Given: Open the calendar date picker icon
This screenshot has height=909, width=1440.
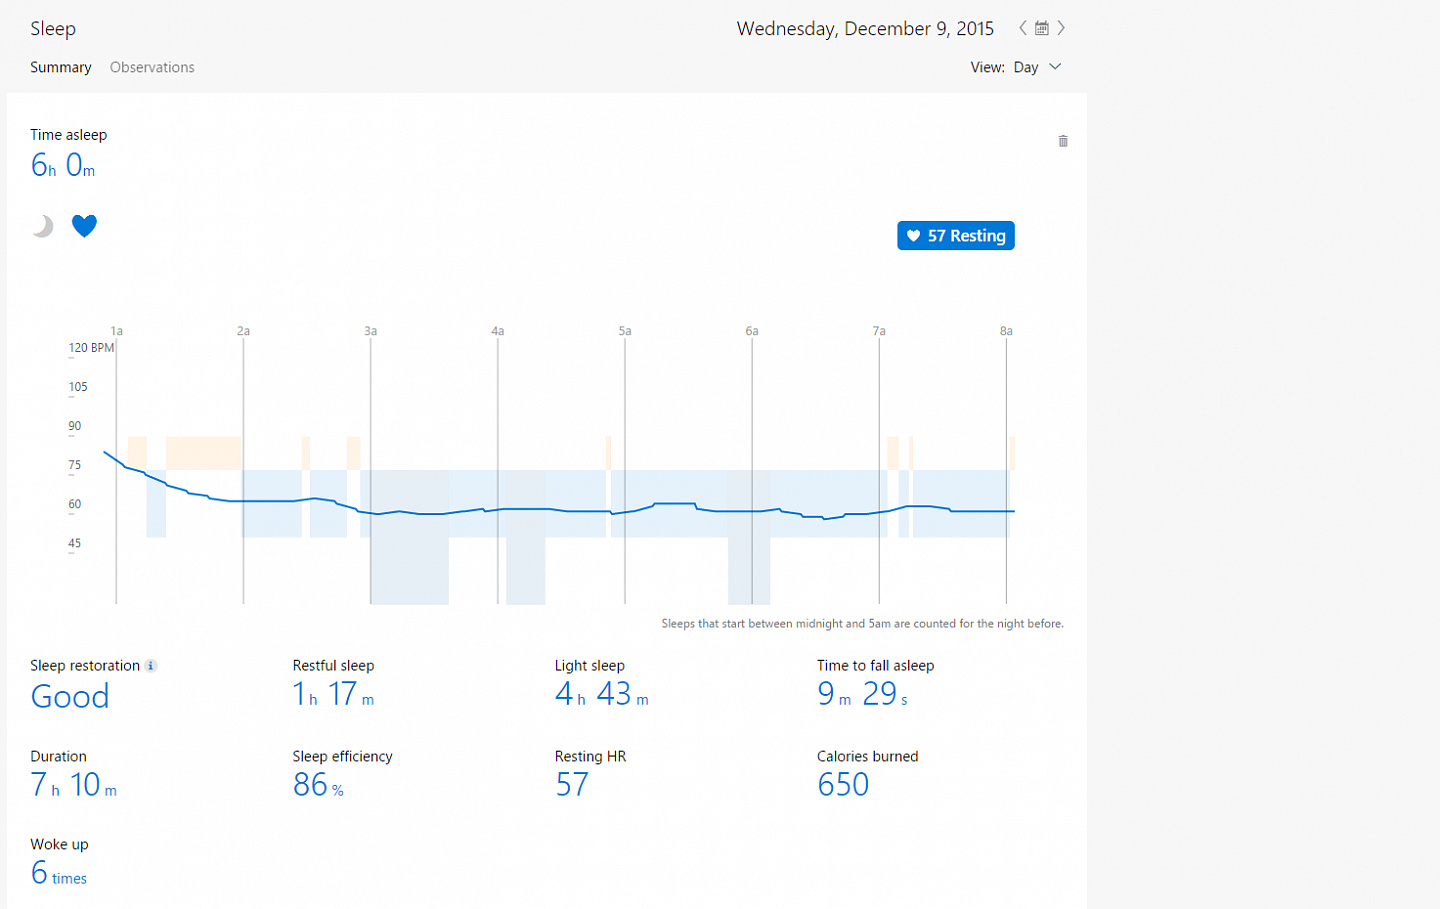Looking at the screenshot, I should tap(1041, 28).
